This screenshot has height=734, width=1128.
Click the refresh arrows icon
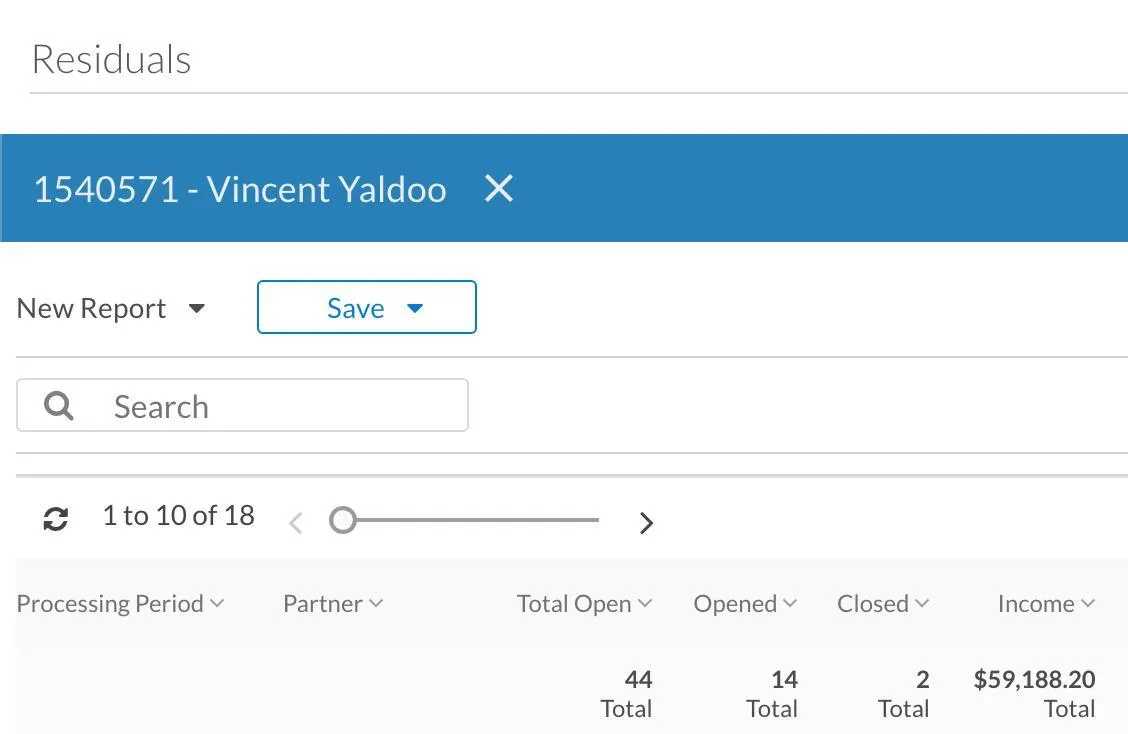pos(56,519)
